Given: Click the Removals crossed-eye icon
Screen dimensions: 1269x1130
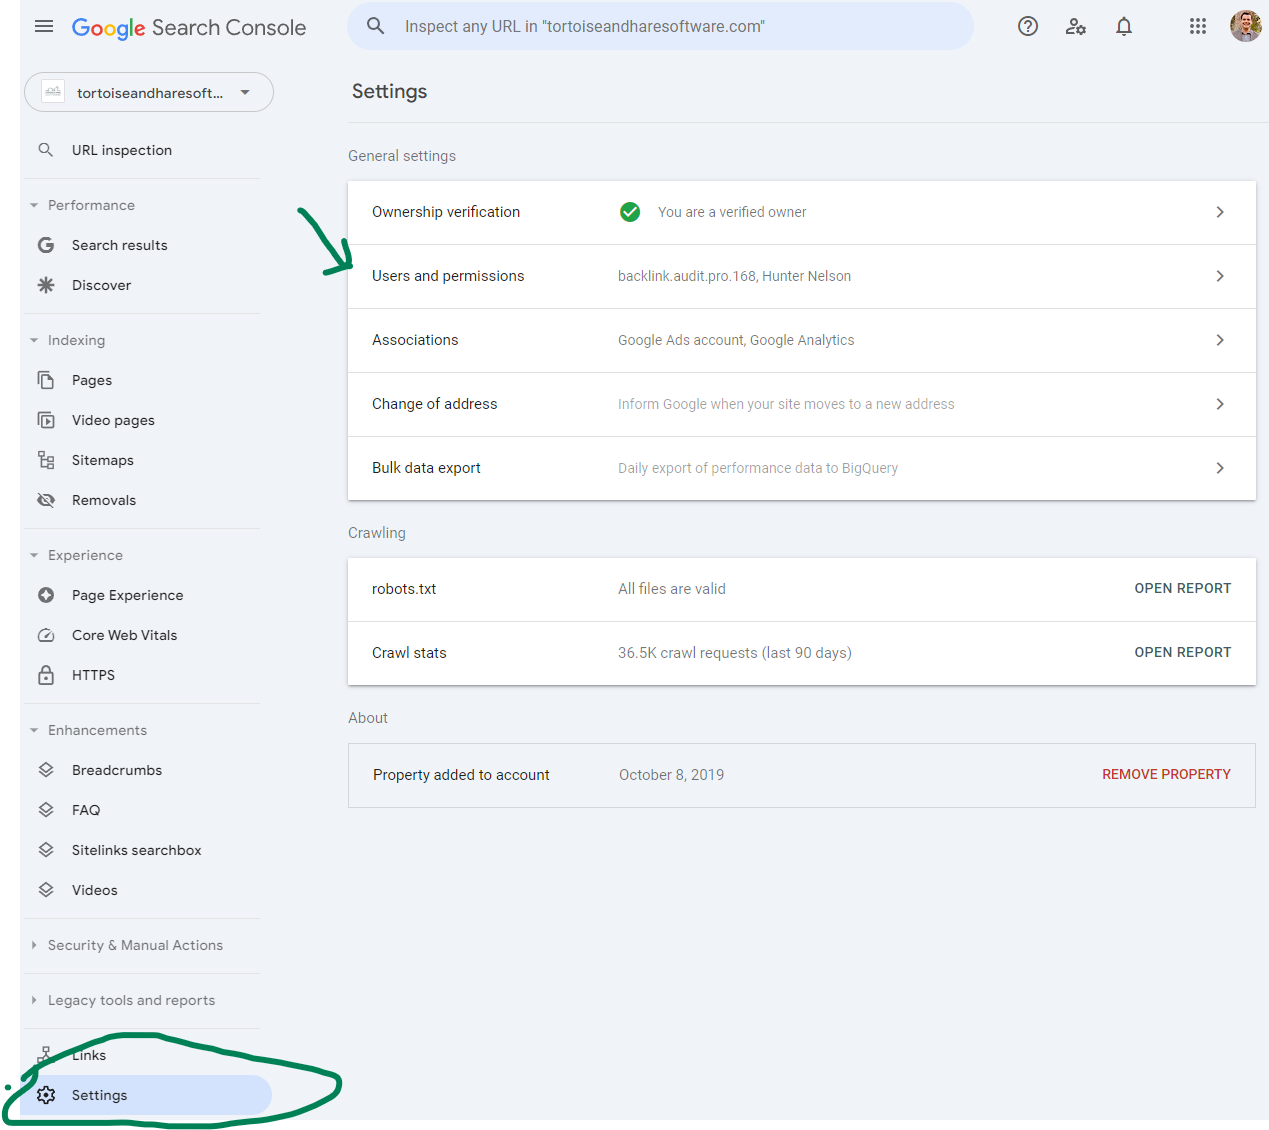Looking at the screenshot, I should click(x=46, y=500).
